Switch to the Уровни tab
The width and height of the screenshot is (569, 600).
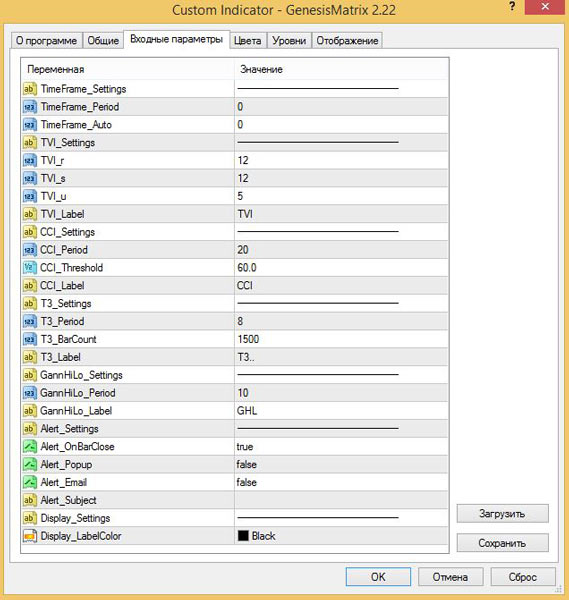pyautogui.click(x=289, y=41)
